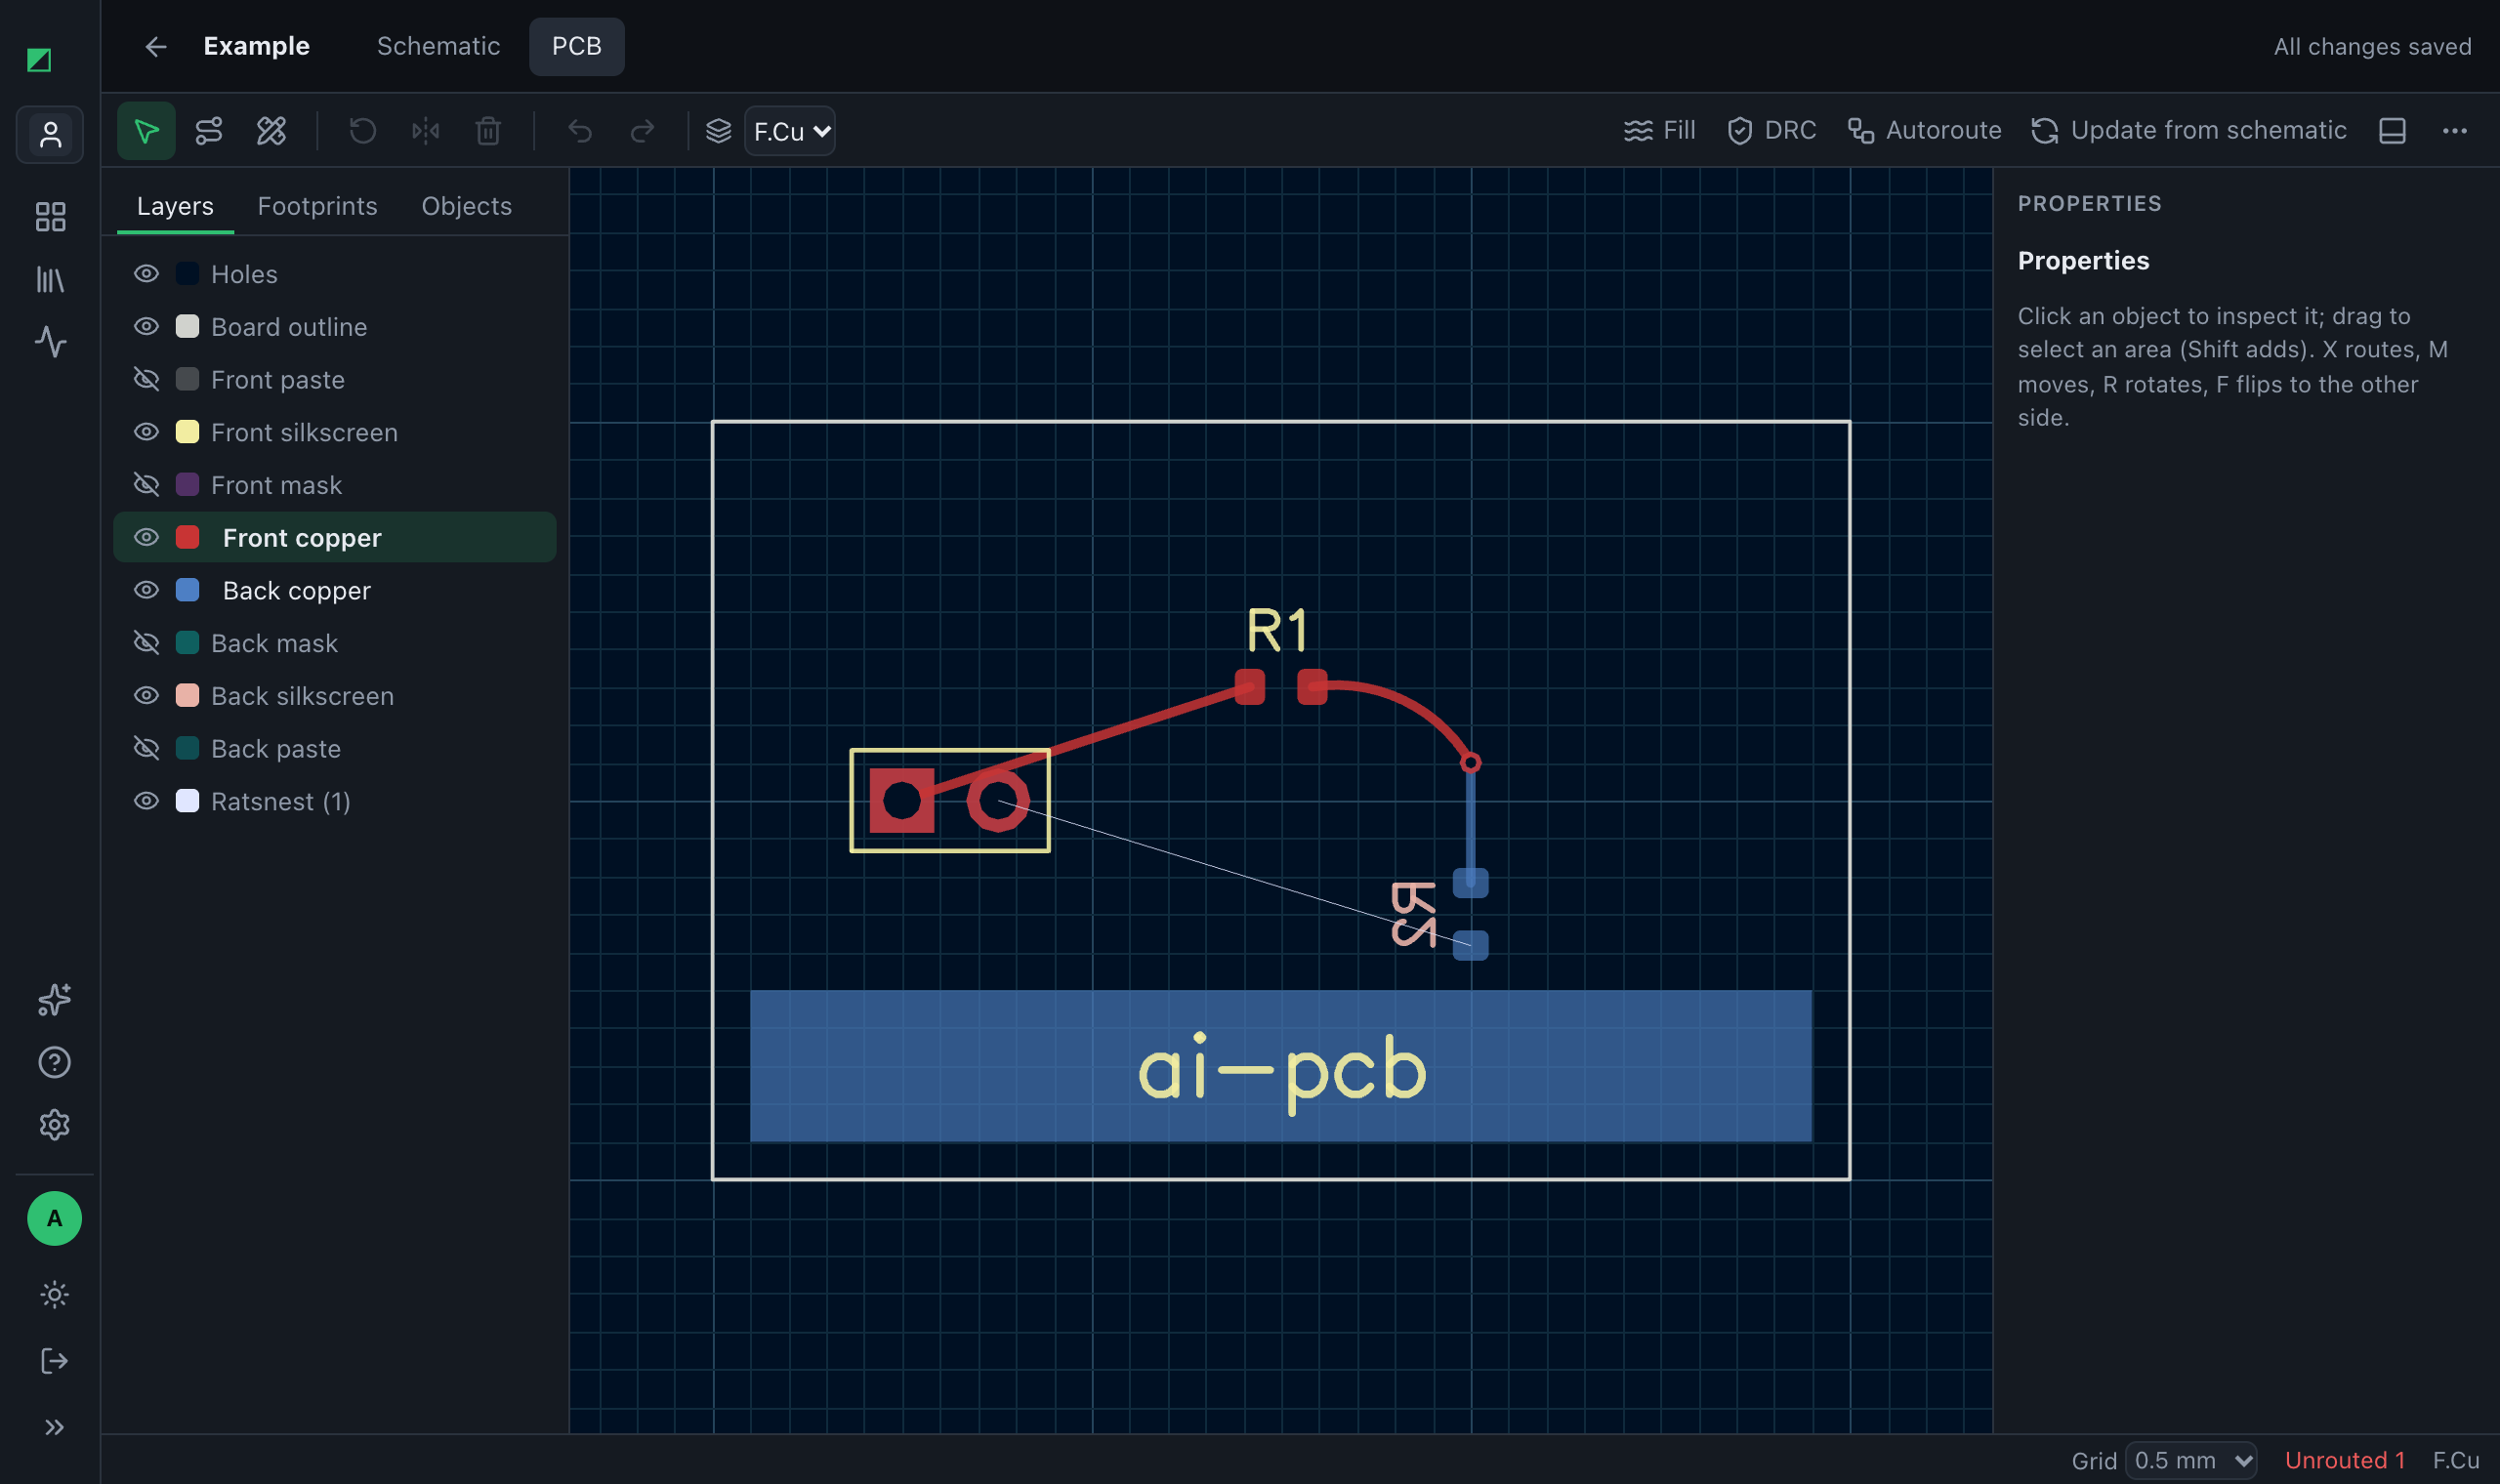2500x1484 pixels.
Task: Hide the Board outline layer
Action: pos(146,327)
